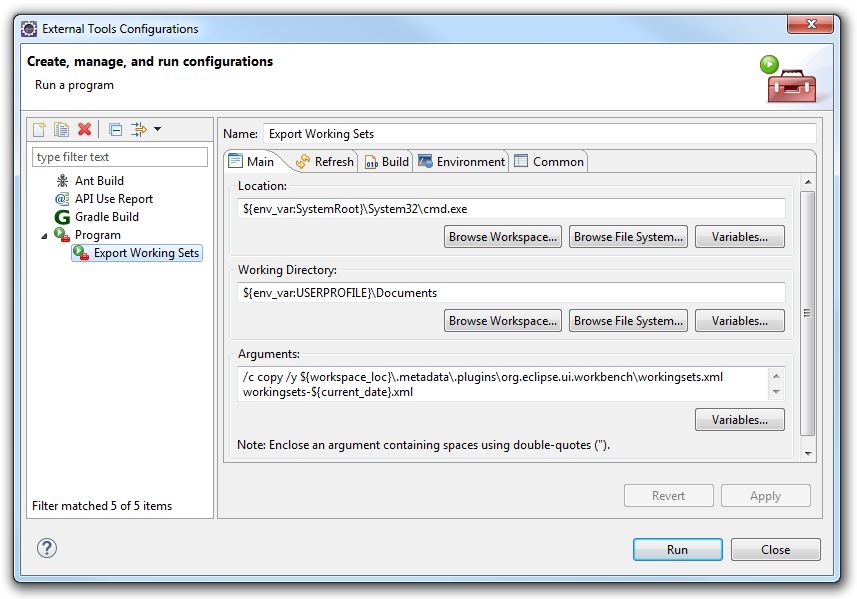
Task: Switch to the Common tab
Action: (x=549, y=162)
